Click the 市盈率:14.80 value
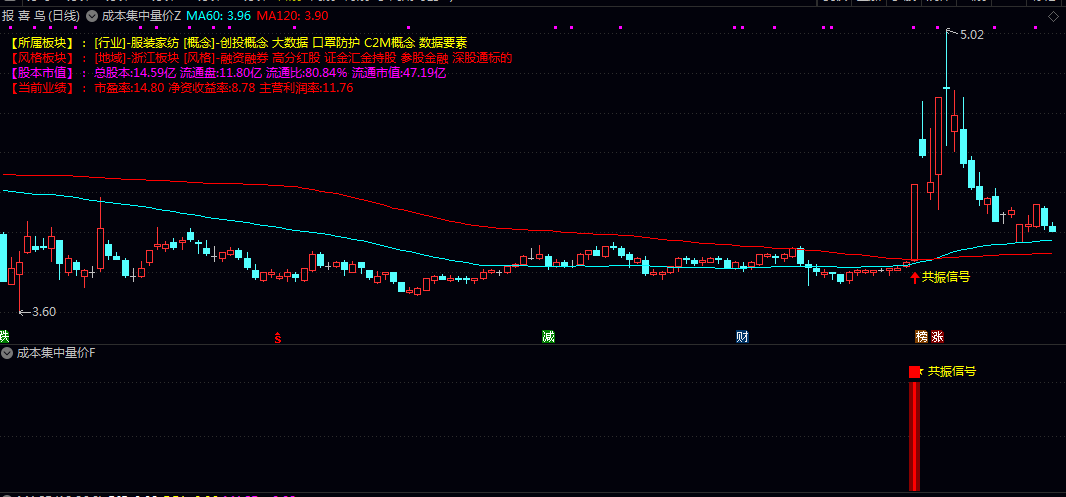 click(129, 88)
